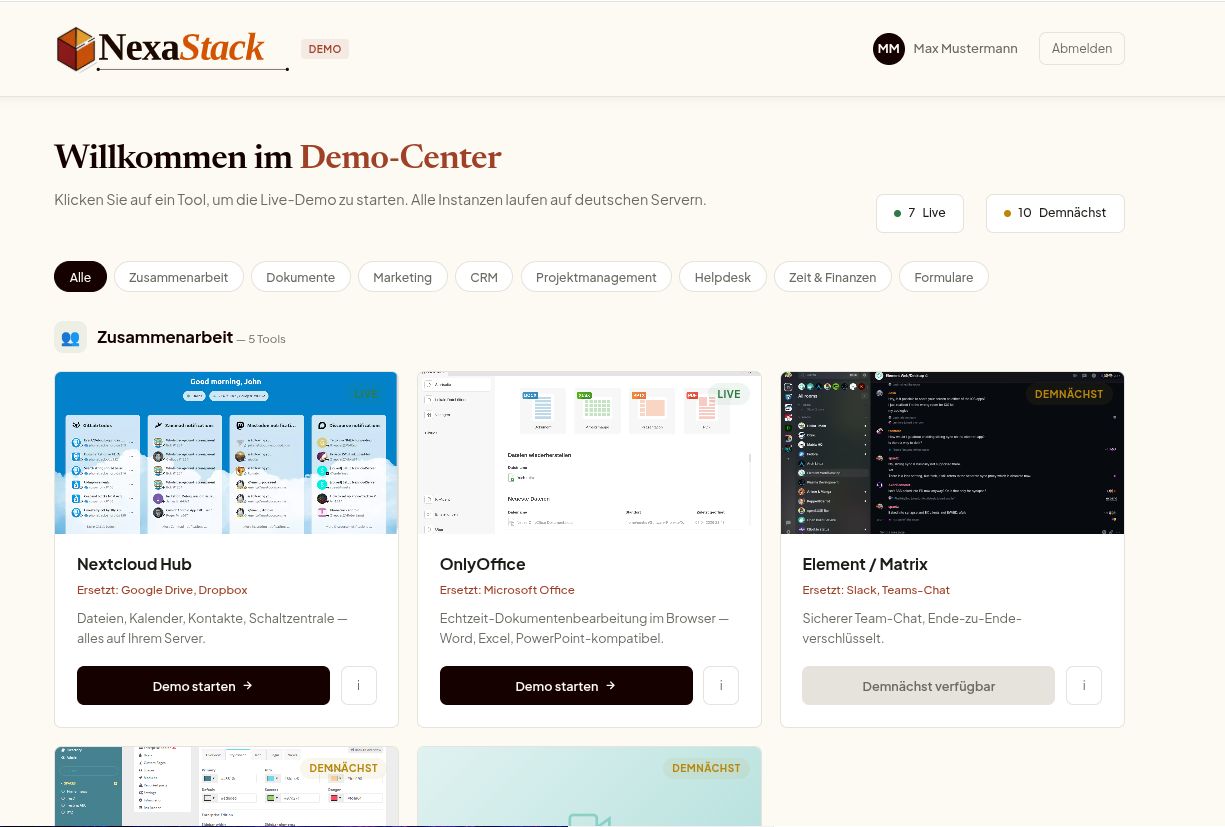
Task: Open the Helpdesk category
Action: coord(722,276)
